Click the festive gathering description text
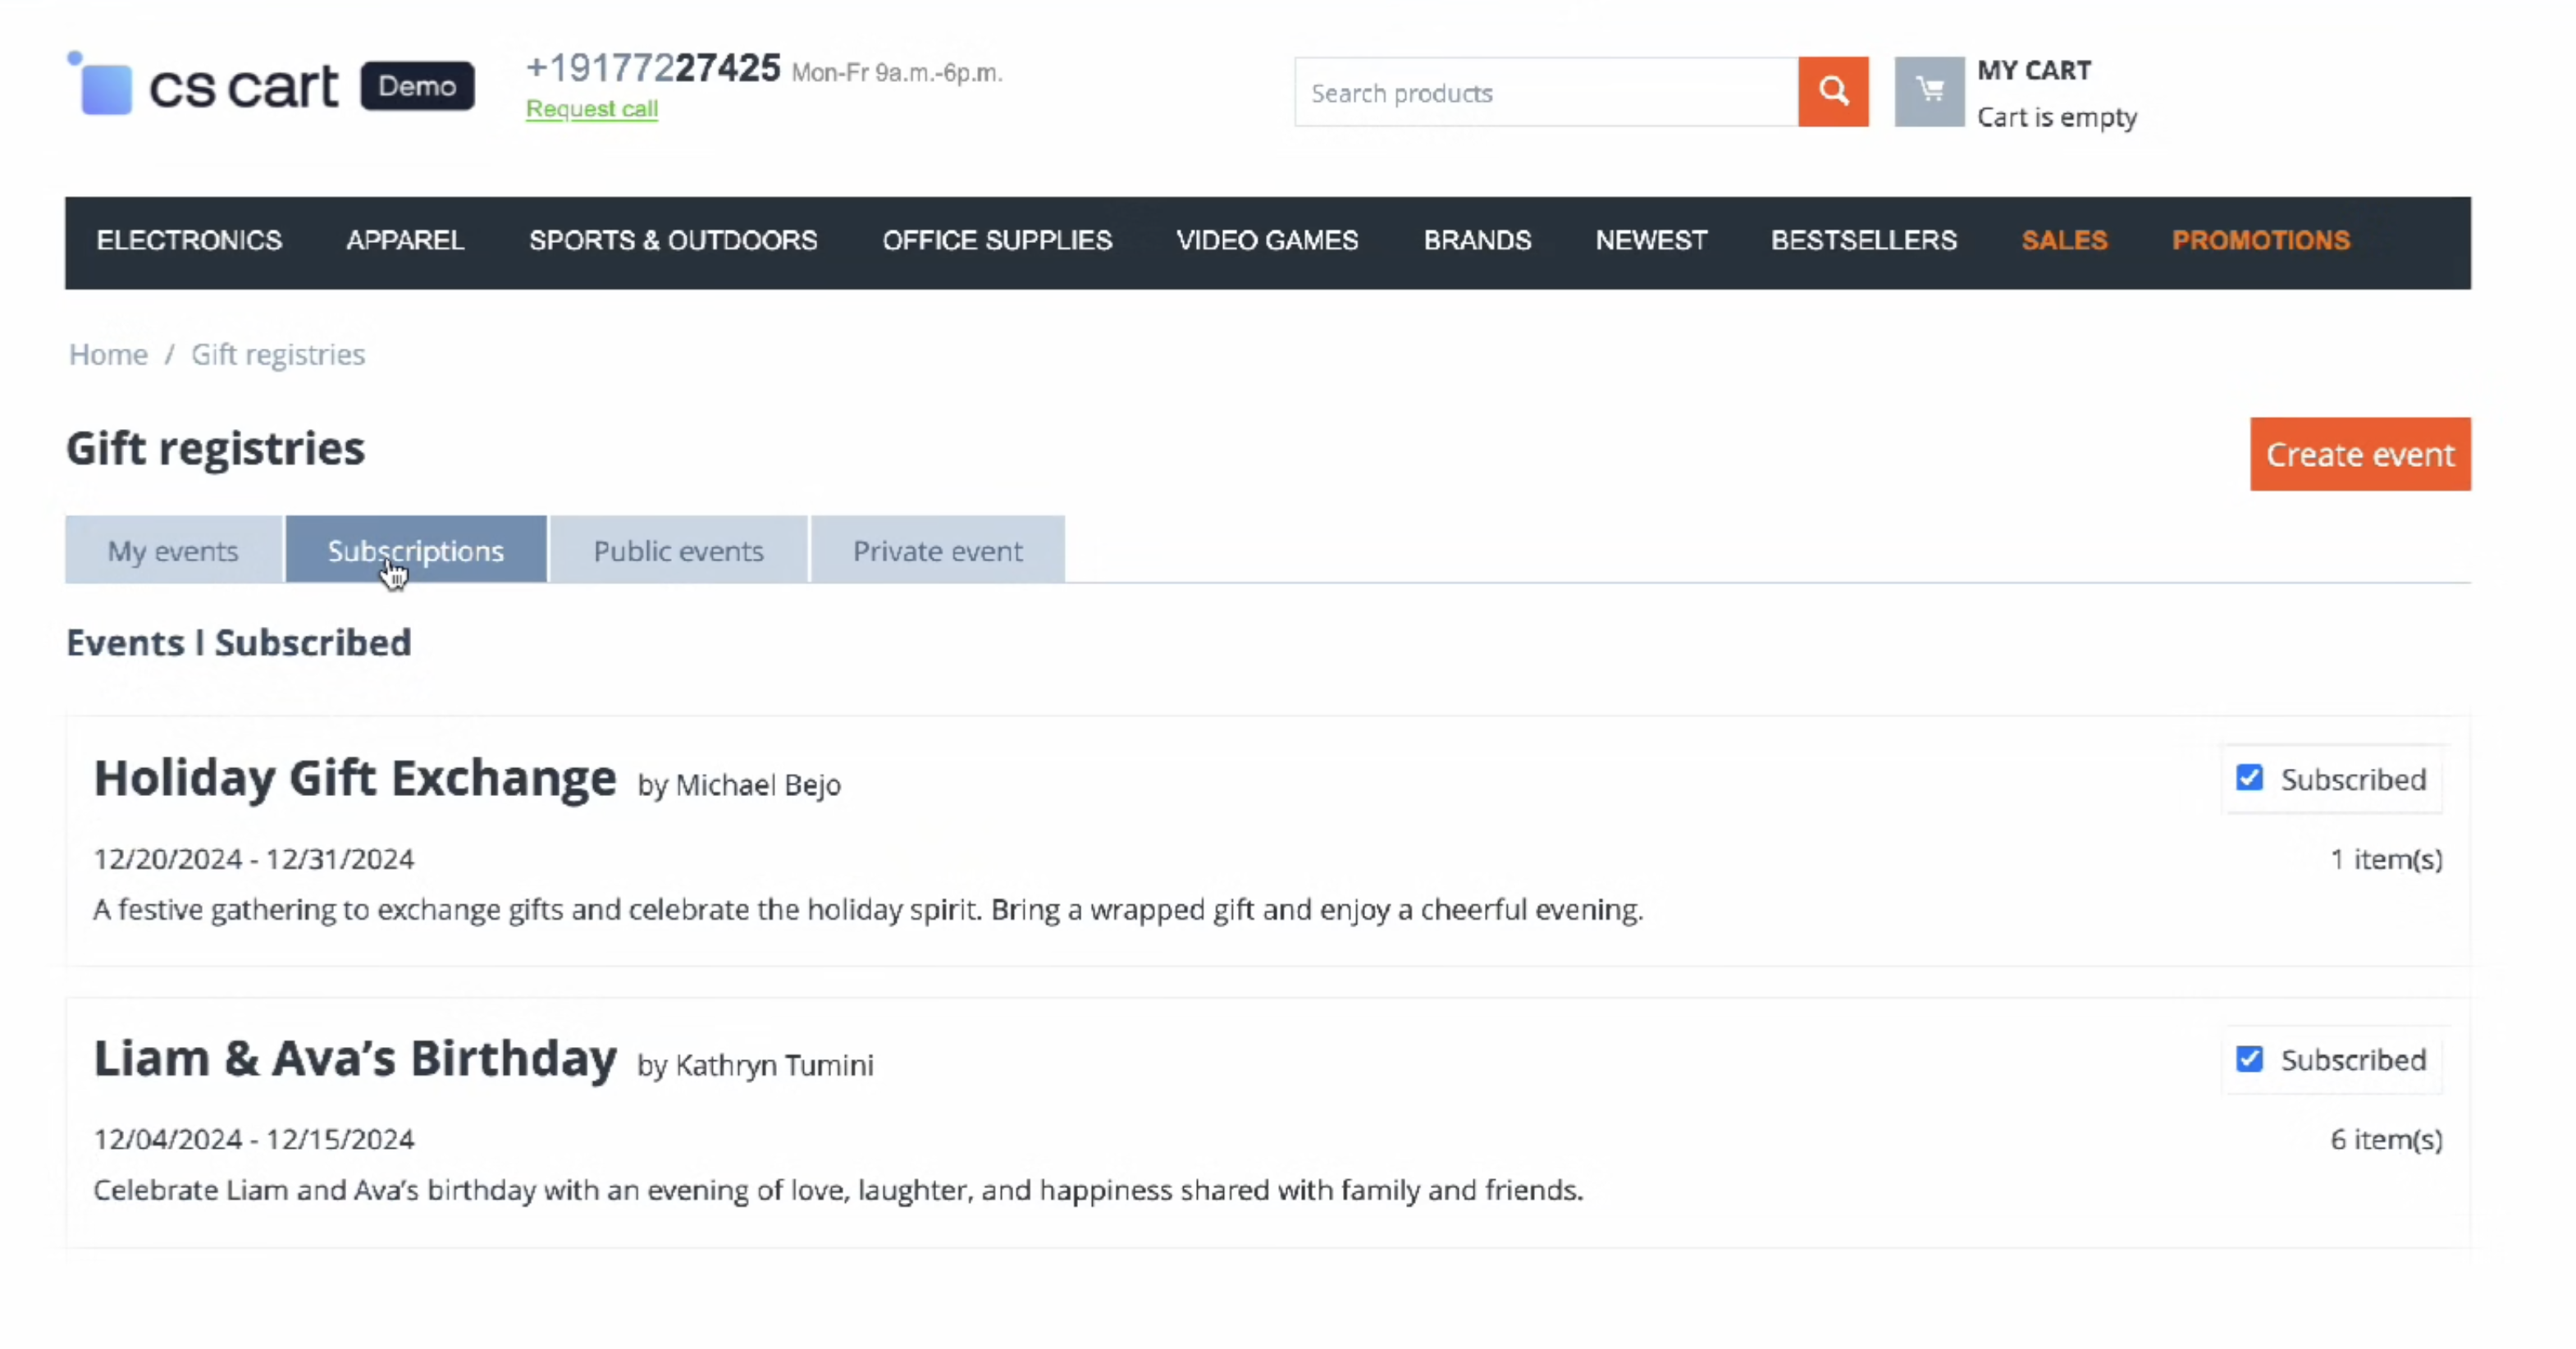This screenshot has width=2576, height=1349. (x=868, y=910)
